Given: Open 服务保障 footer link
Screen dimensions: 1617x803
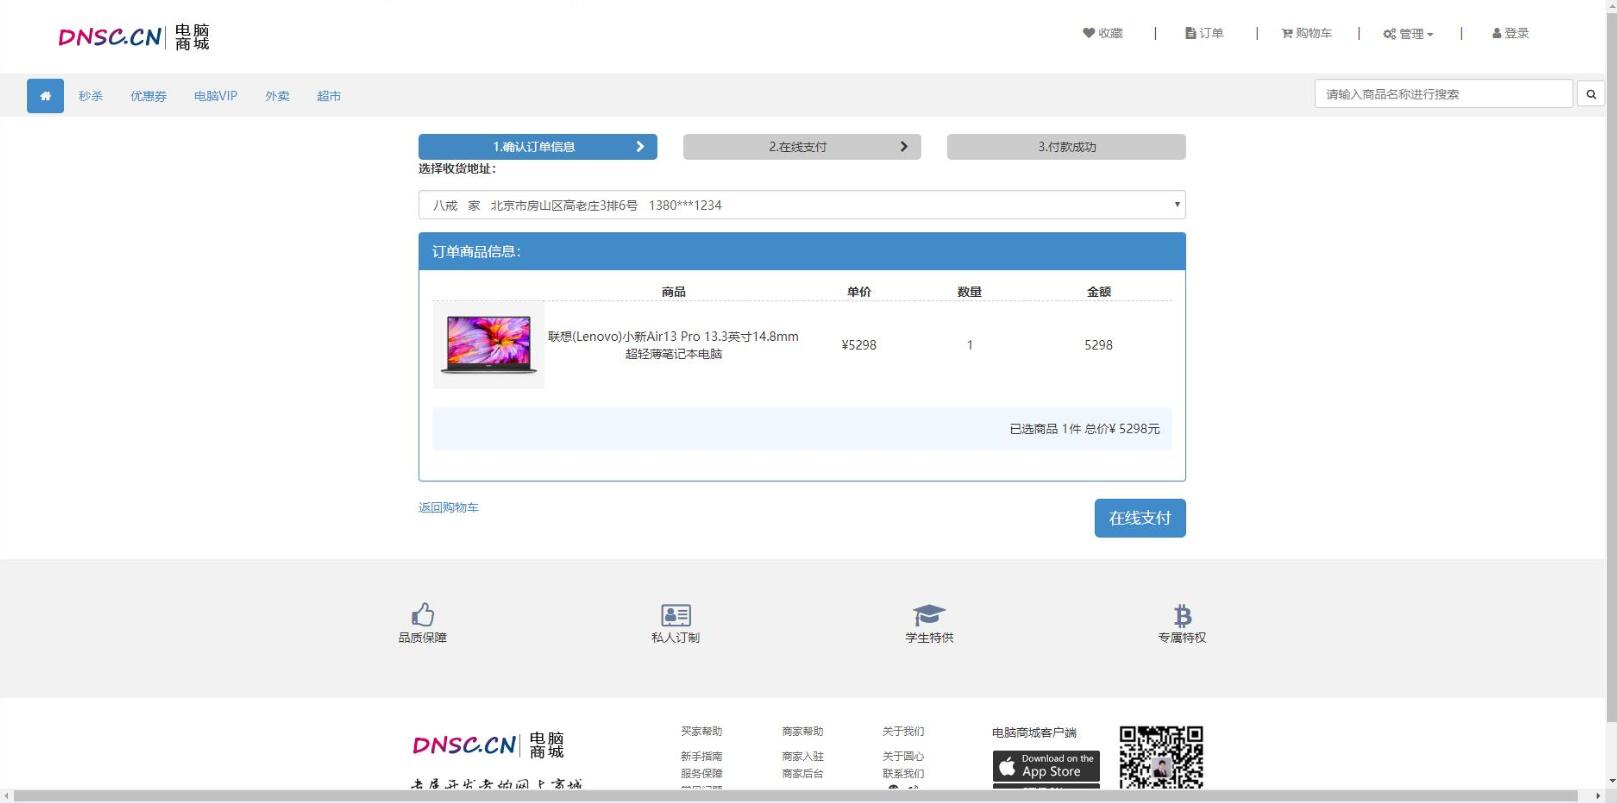Looking at the screenshot, I should (x=701, y=774).
